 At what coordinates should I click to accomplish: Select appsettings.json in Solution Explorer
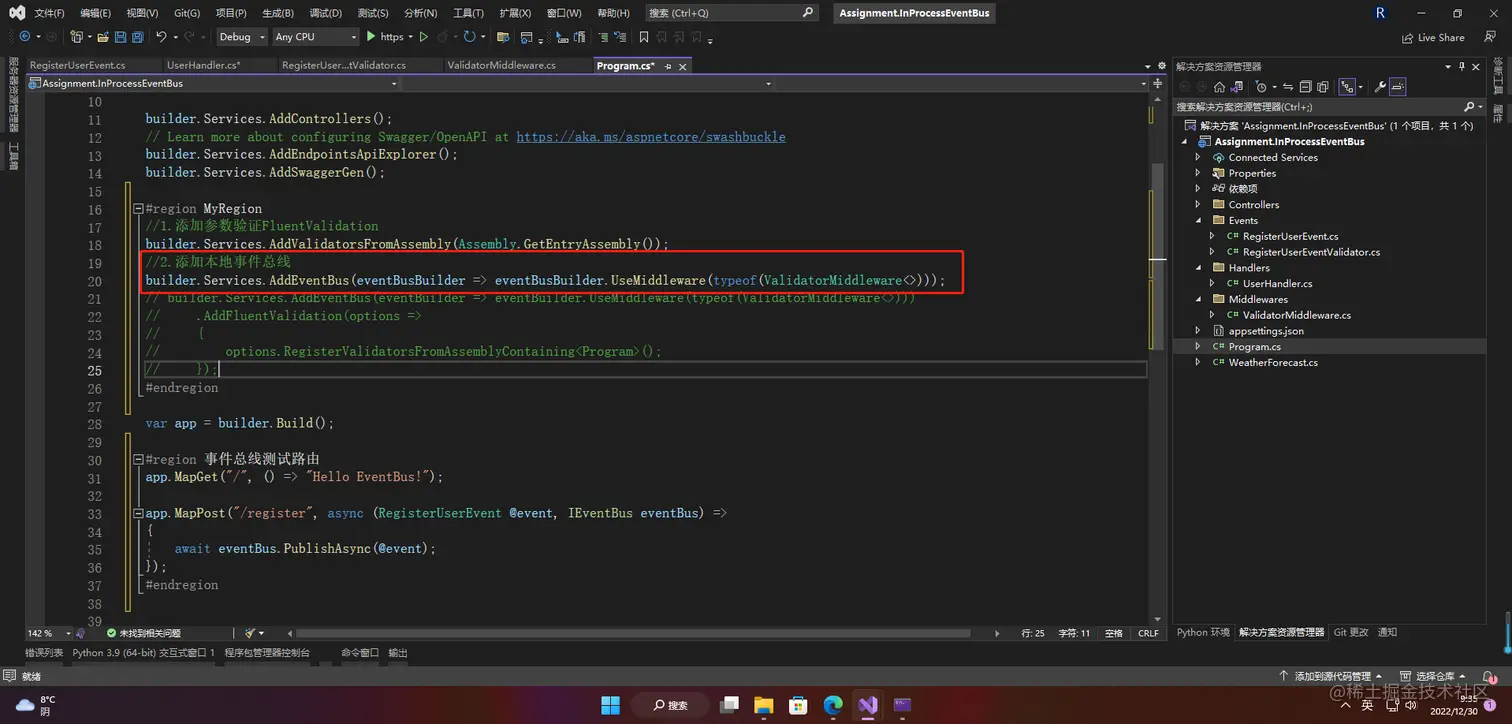tap(1266, 331)
